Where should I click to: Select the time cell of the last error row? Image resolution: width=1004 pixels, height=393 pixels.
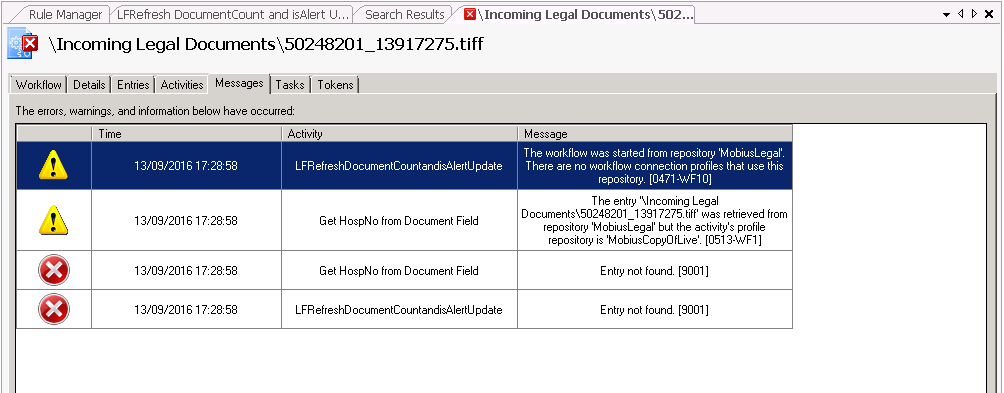click(x=186, y=310)
